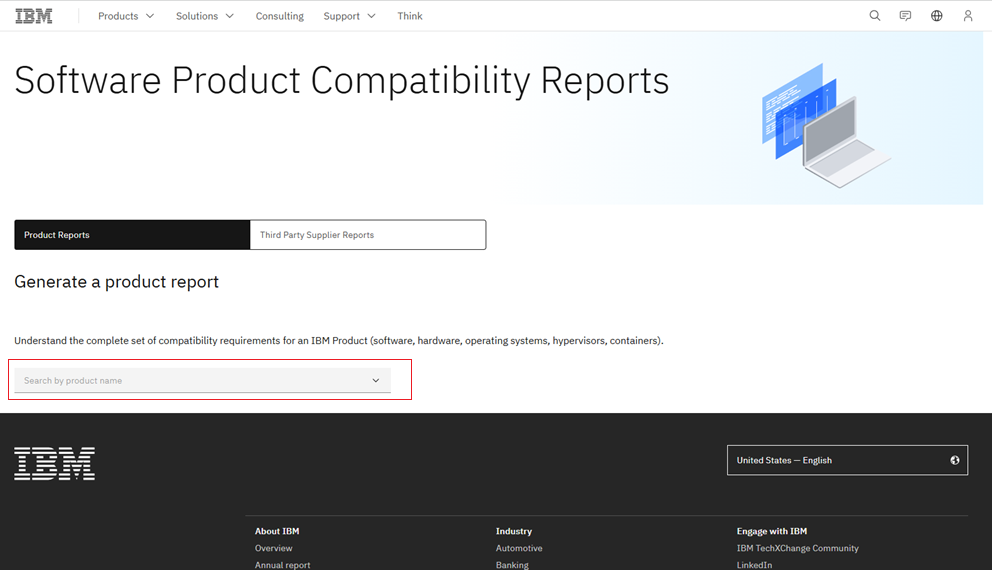Open Consulting in top navigation

pos(280,16)
